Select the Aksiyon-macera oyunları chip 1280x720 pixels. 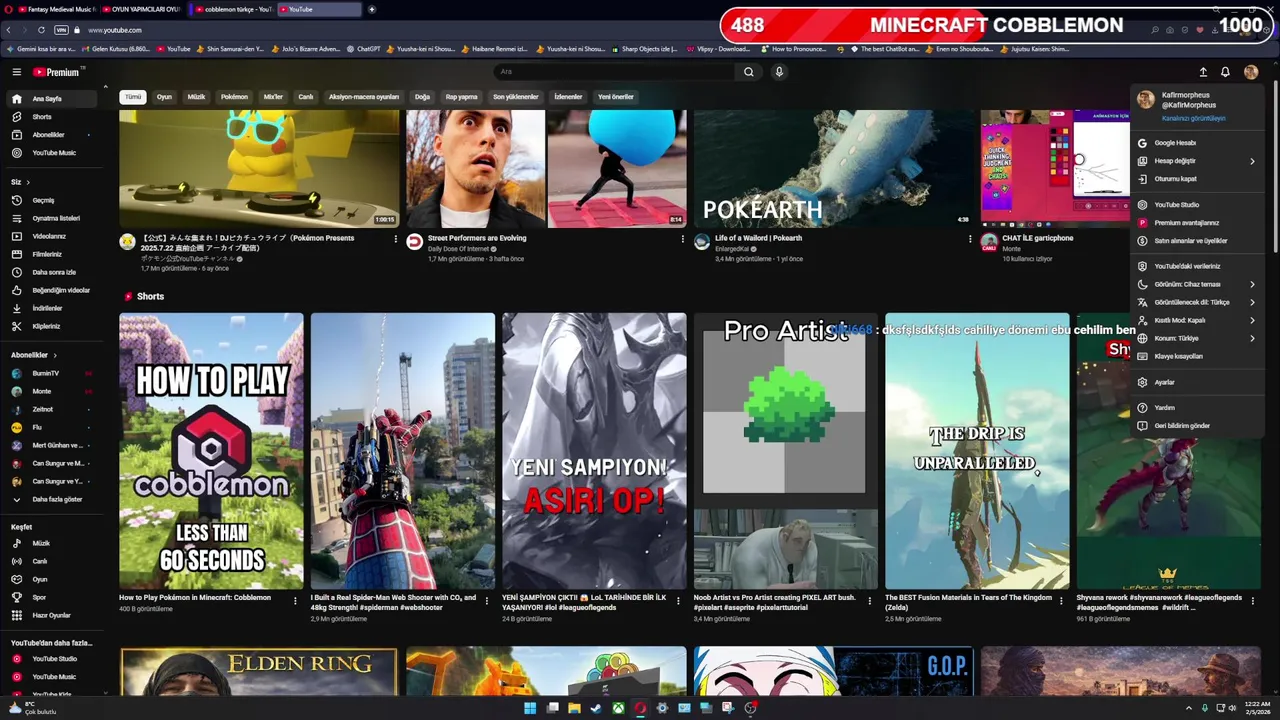(364, 97)
